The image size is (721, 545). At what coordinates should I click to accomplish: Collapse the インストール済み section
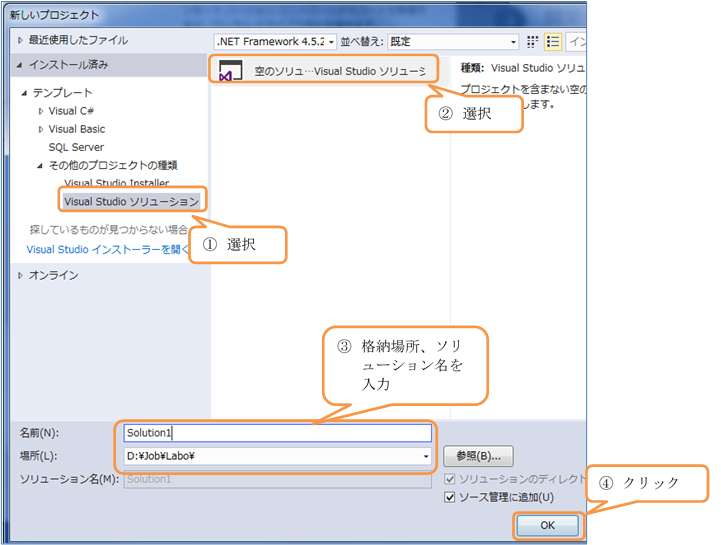coord(19,65)
